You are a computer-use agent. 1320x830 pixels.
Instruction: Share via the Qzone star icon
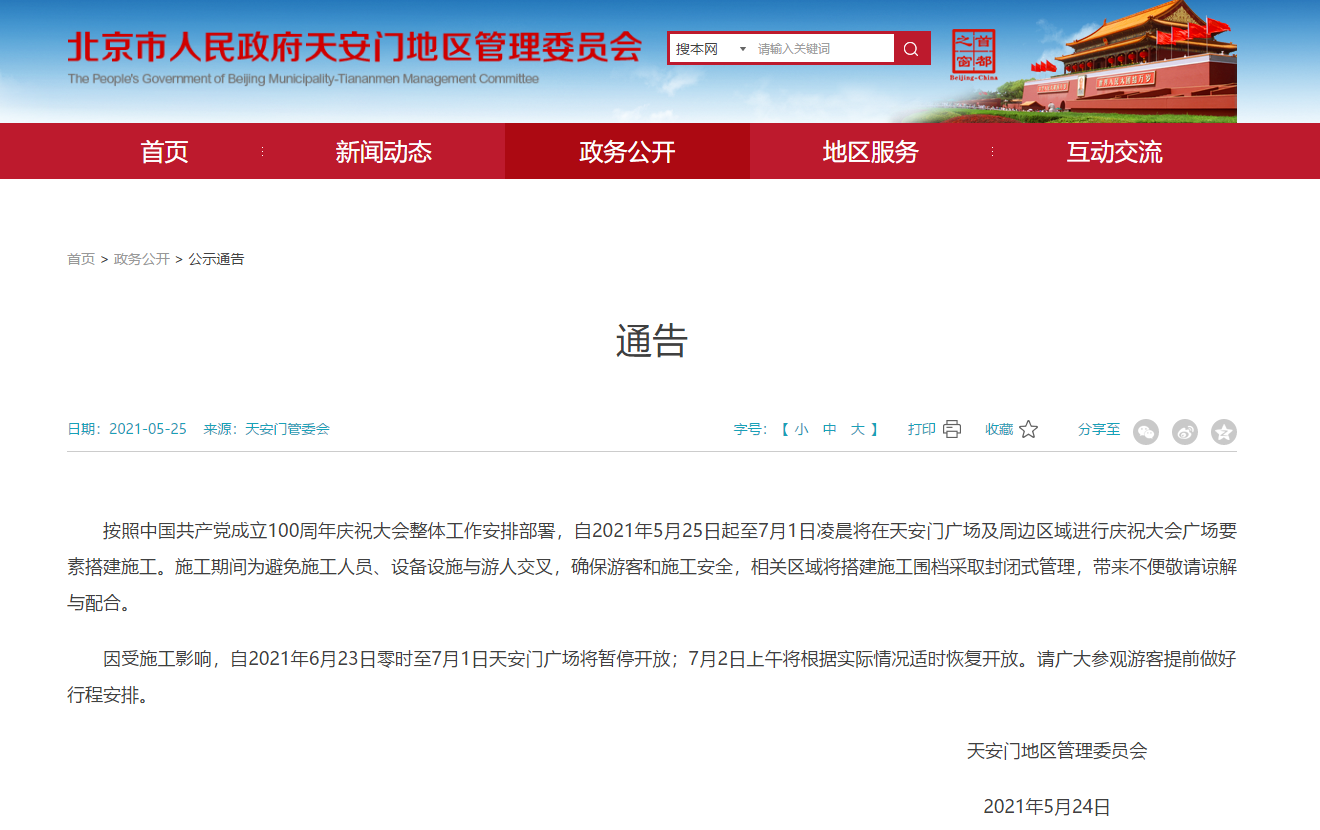tap(1224, 432)
